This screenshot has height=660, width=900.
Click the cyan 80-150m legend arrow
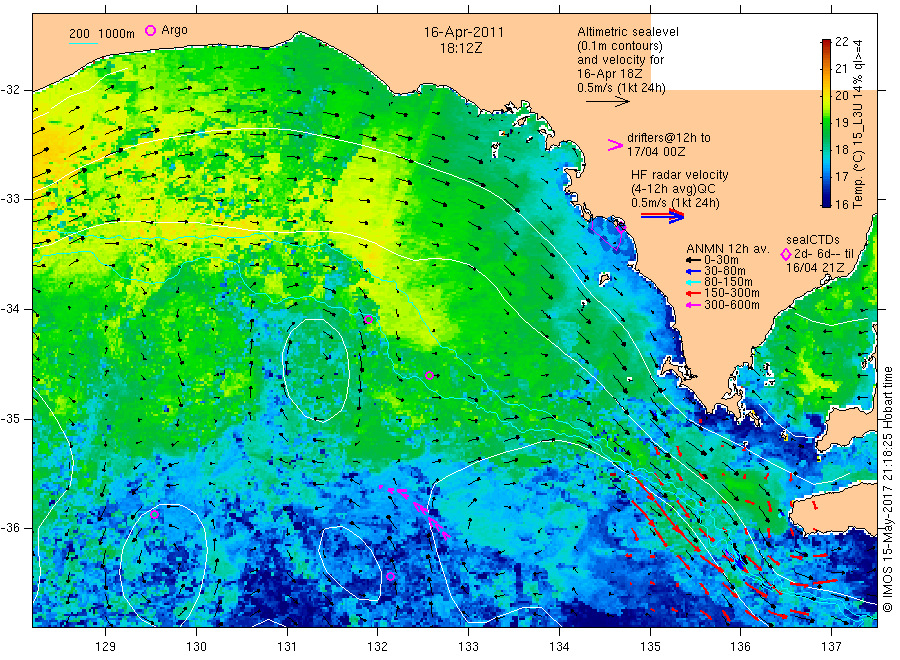tap(693, 282)
